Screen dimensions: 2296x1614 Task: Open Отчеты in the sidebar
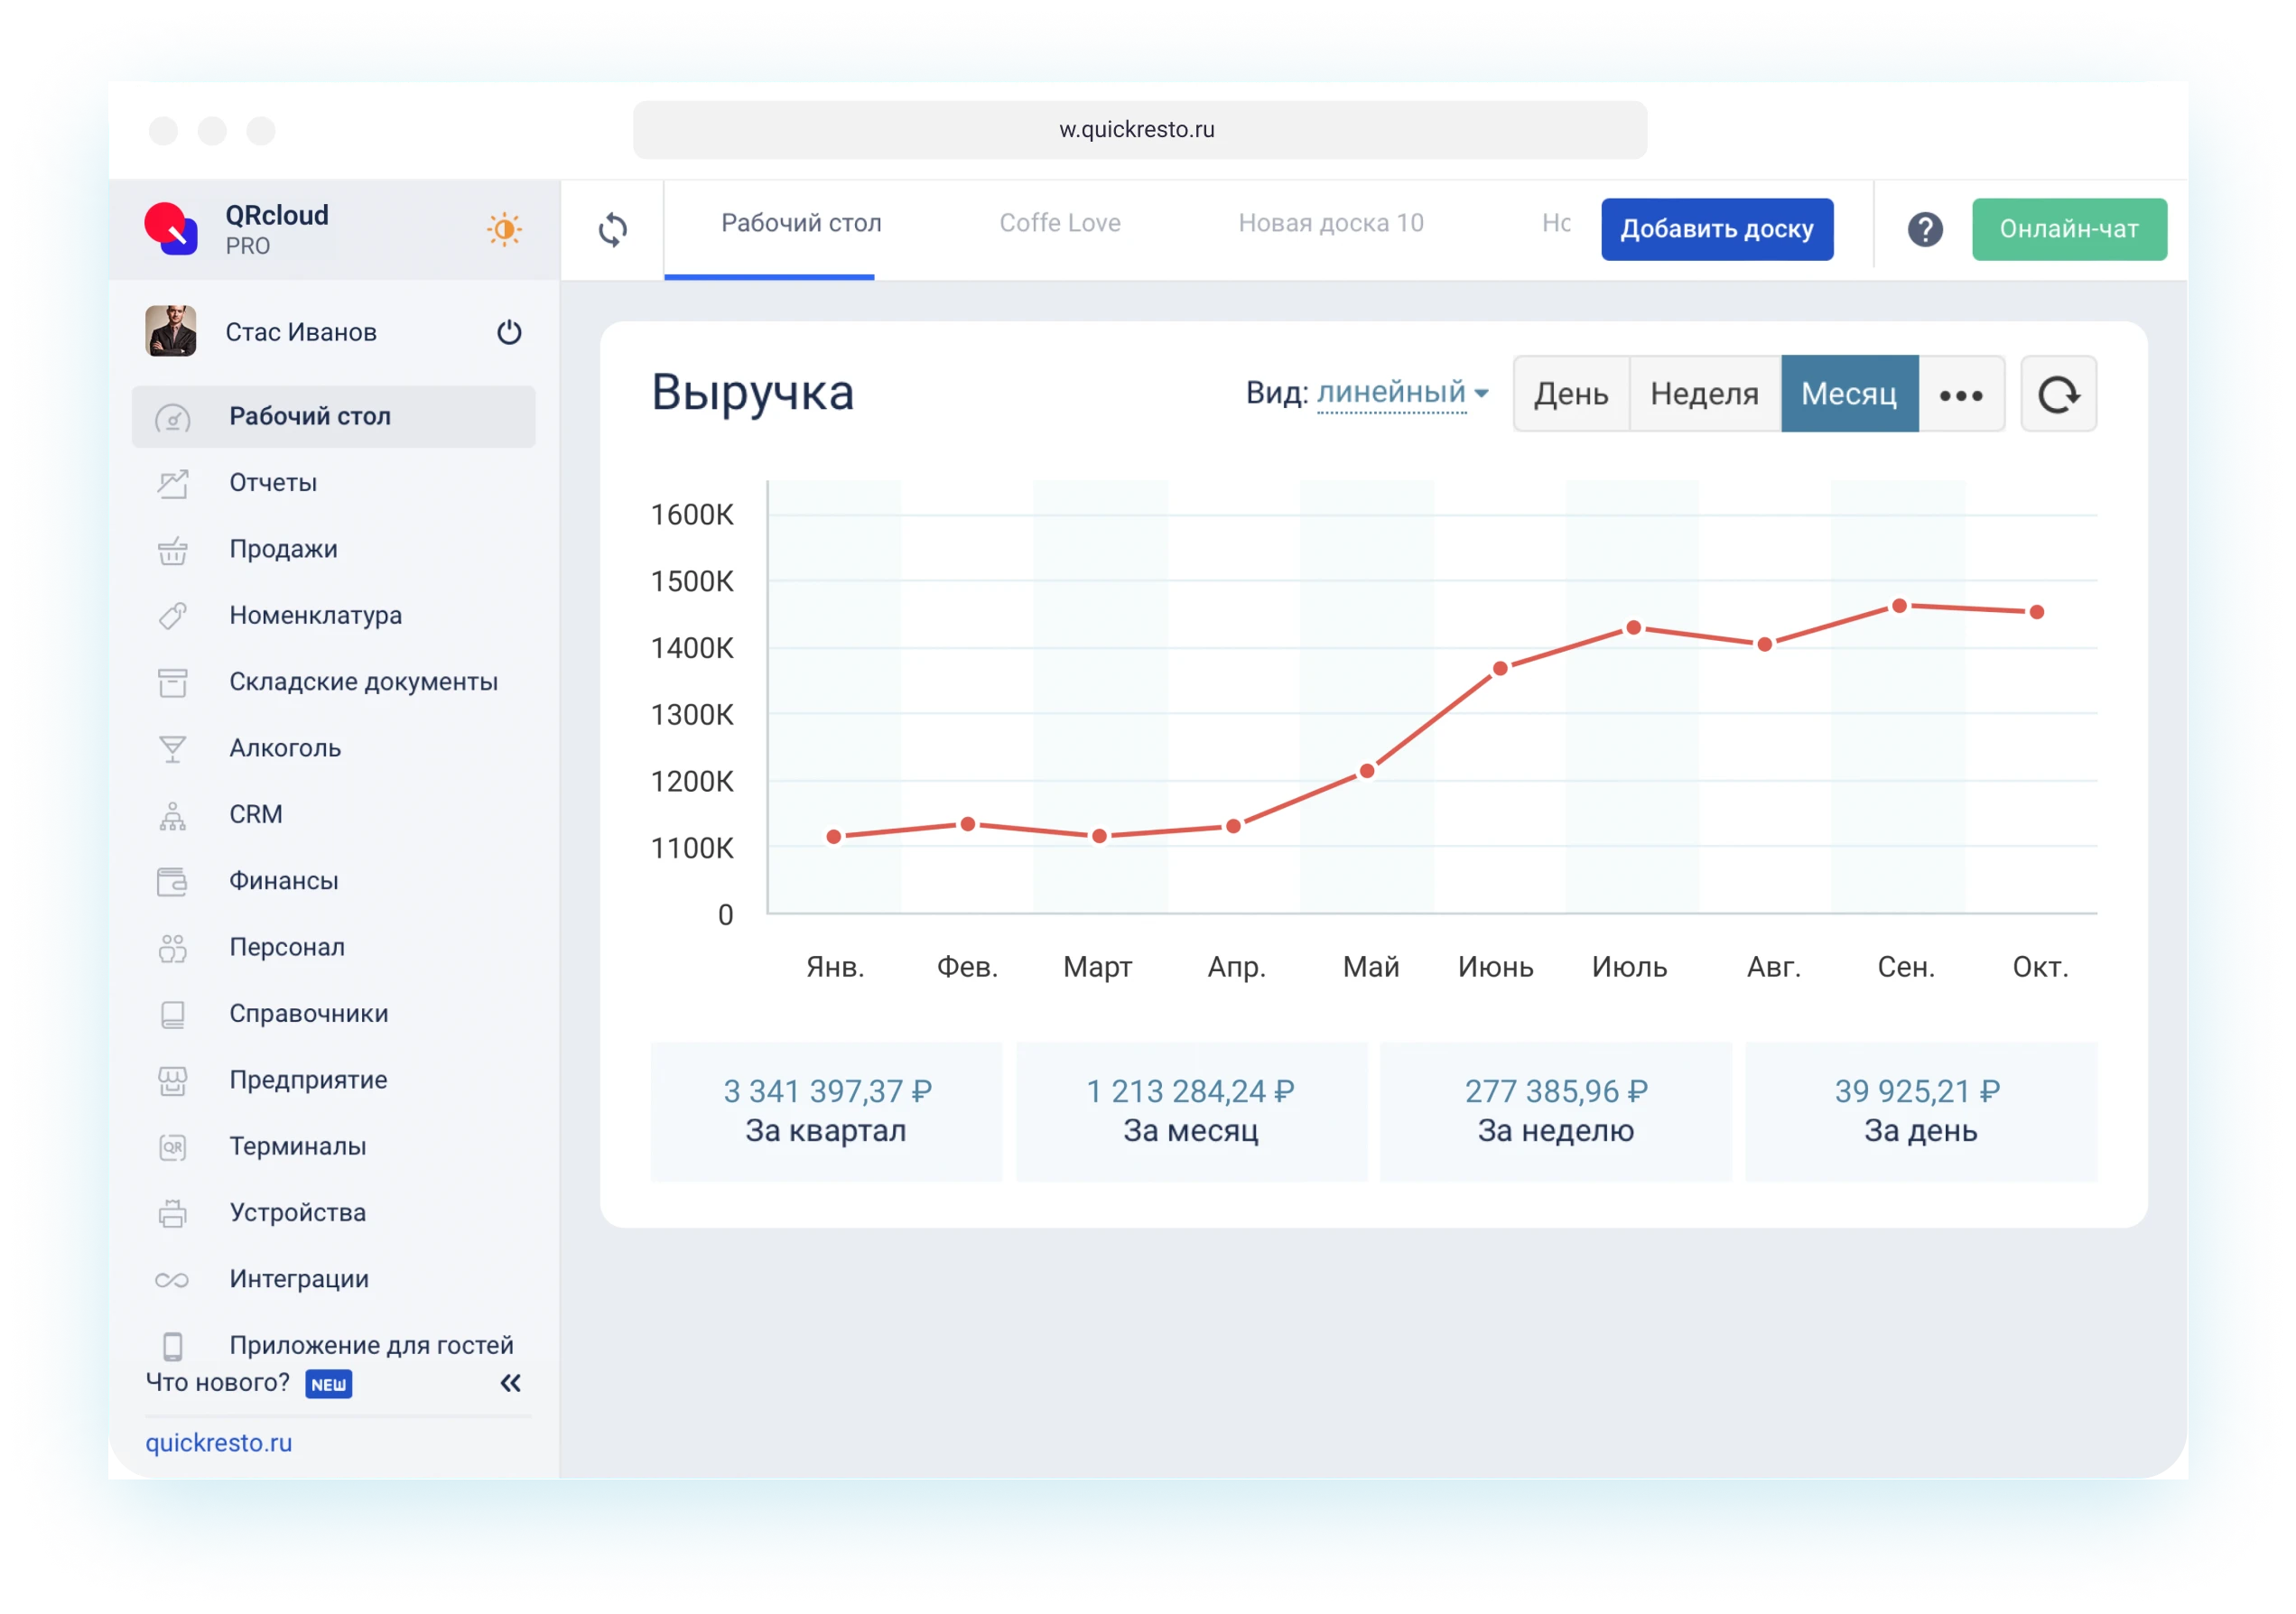[x=273, y=483]
